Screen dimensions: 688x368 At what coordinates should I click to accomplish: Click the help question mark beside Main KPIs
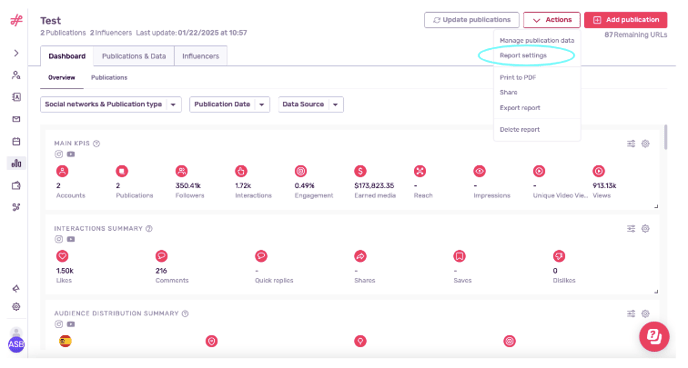(97, 143)
